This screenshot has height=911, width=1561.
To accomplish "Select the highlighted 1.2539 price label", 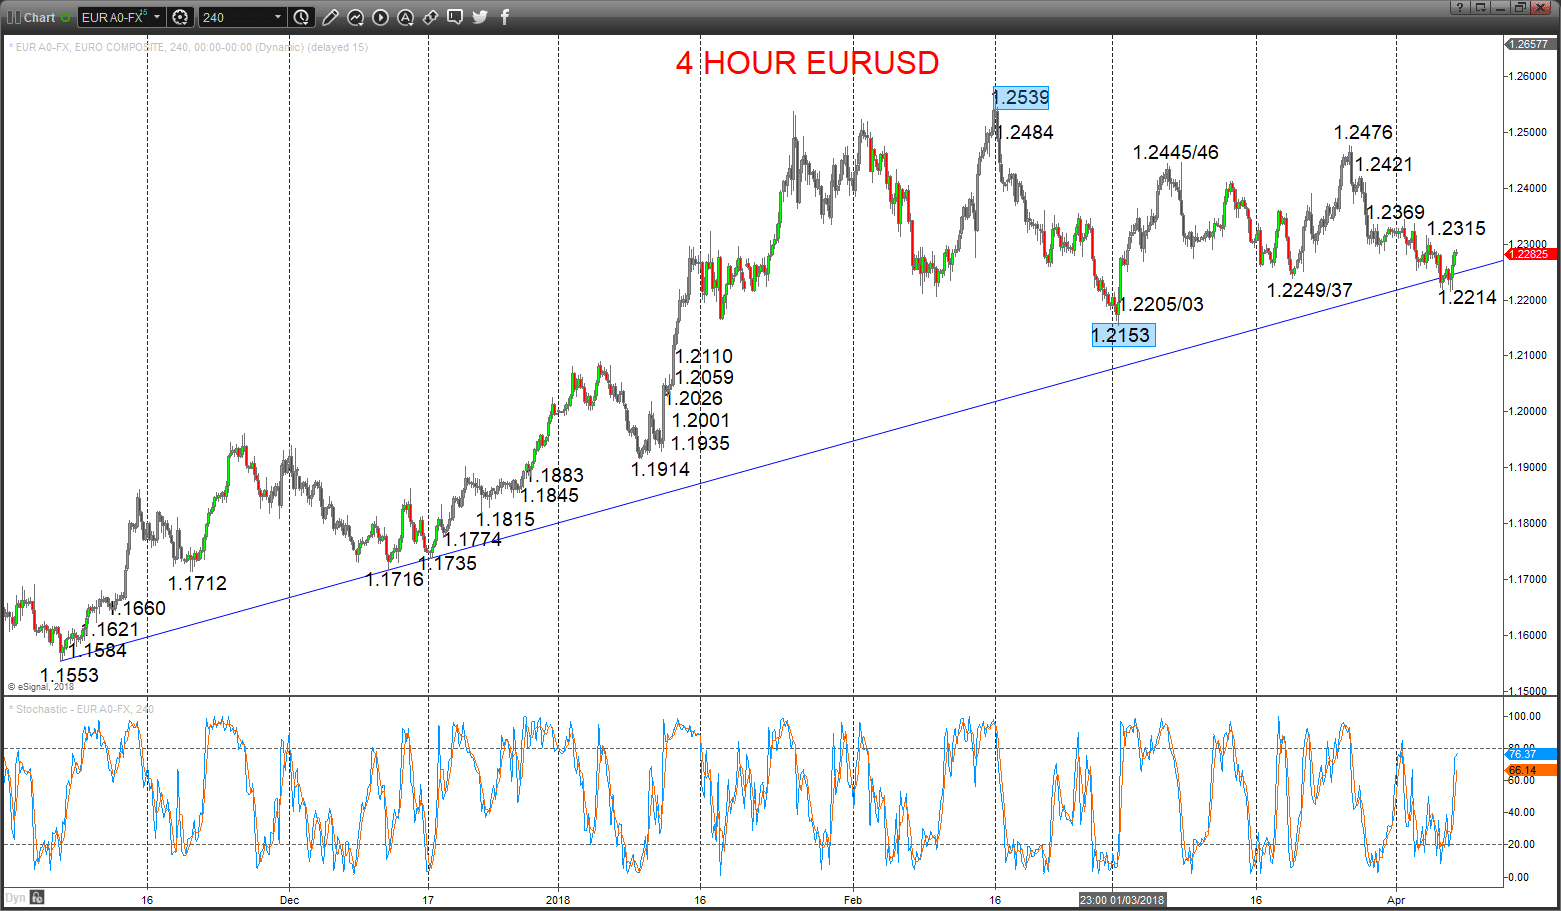I will coord(1021,97).
